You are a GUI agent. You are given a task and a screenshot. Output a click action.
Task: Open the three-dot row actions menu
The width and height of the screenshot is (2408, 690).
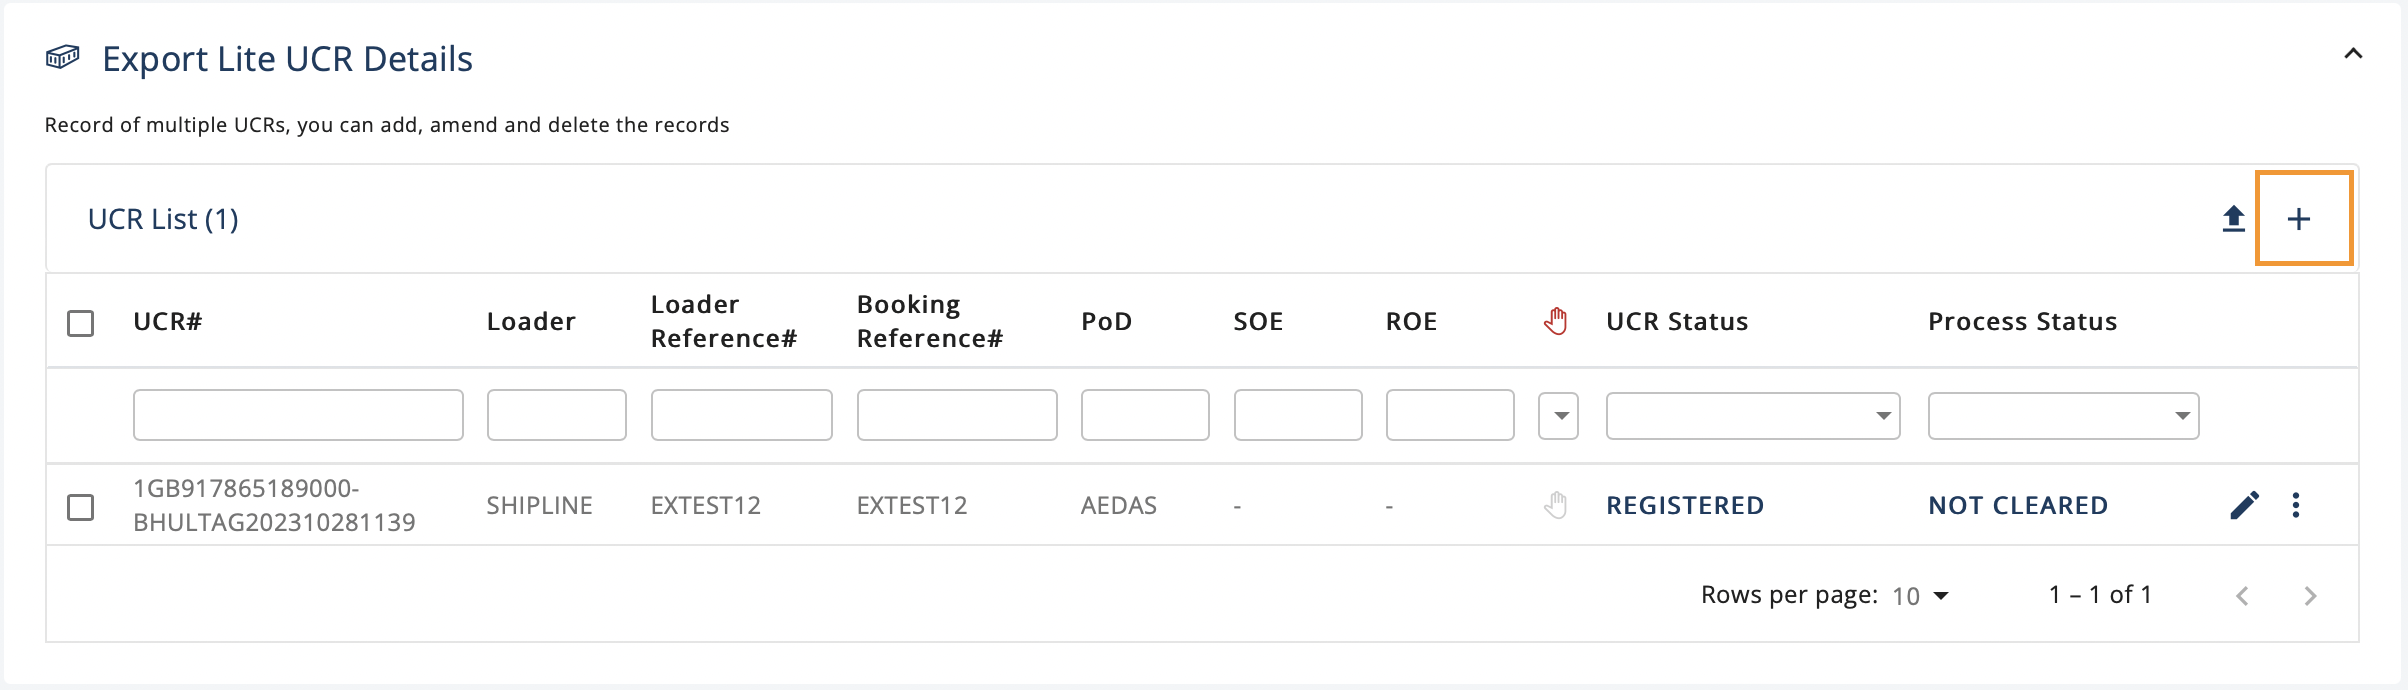click(x=2296, y=505)
